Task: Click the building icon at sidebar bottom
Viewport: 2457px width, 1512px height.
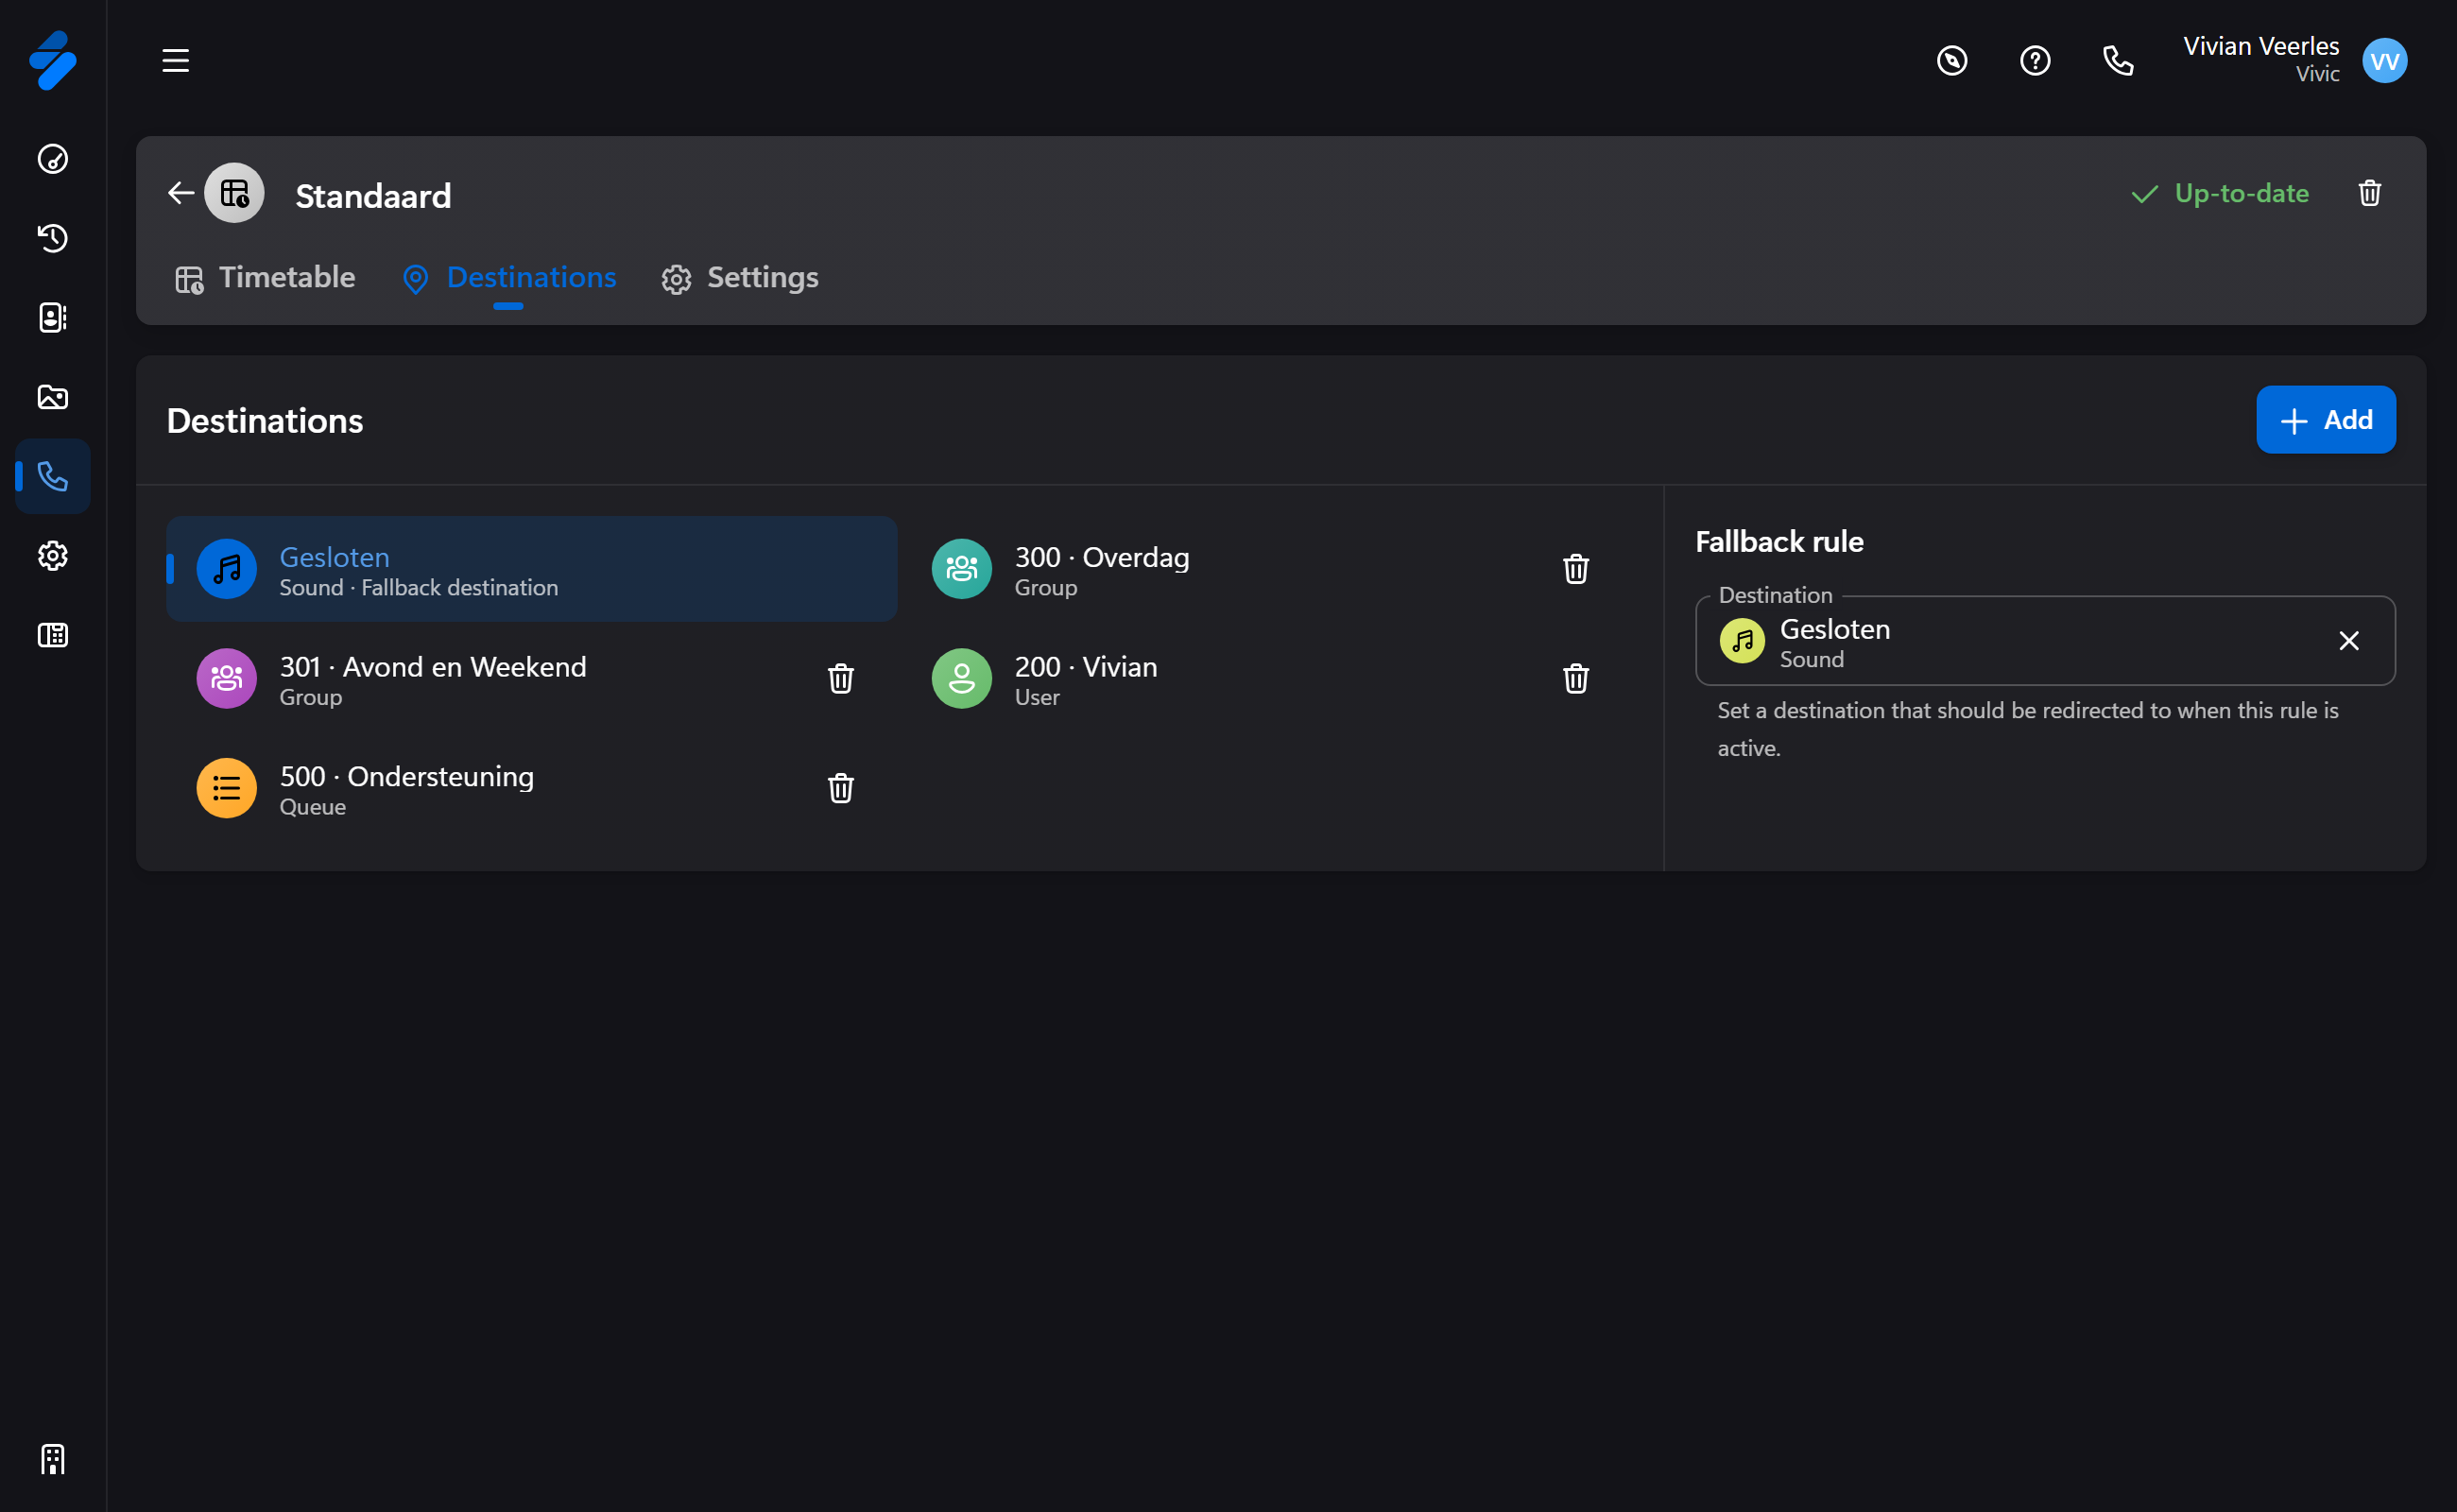Action: coord(53,1459)
